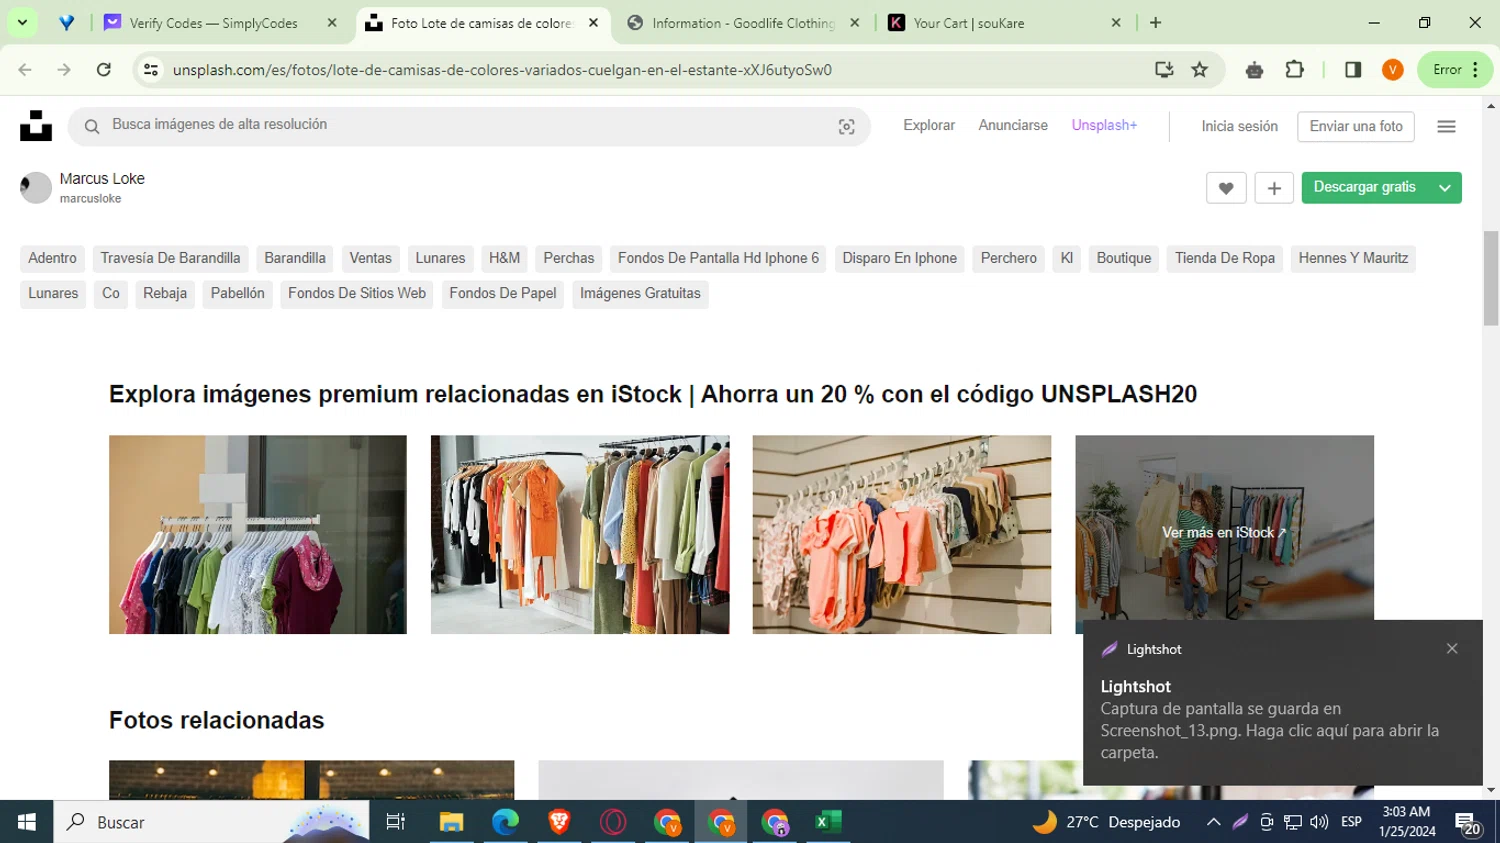
Task: Select the Boutique tag
Action: point(1124,258)
